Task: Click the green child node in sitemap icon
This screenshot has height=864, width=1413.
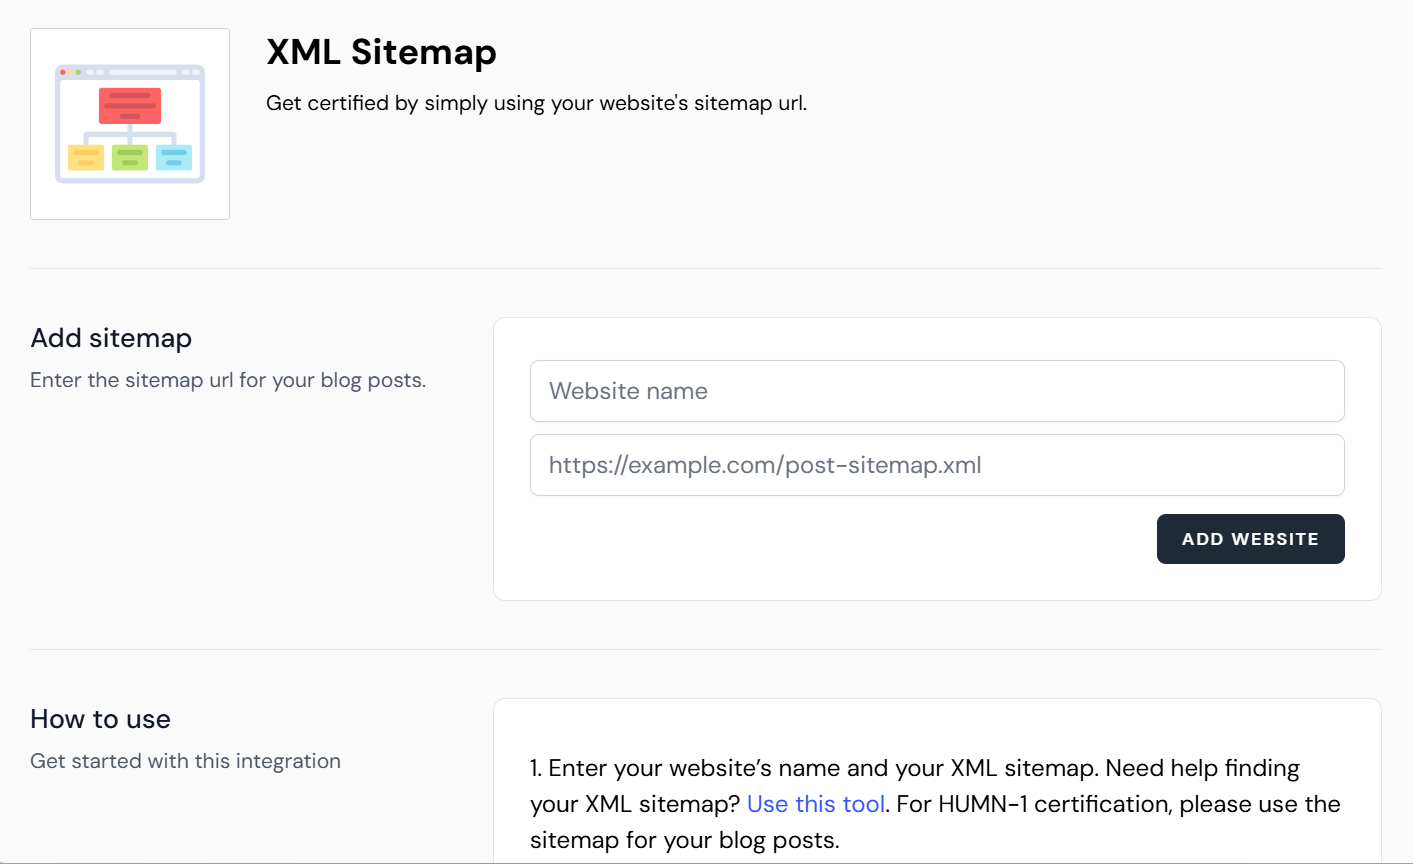Action: 130,158
